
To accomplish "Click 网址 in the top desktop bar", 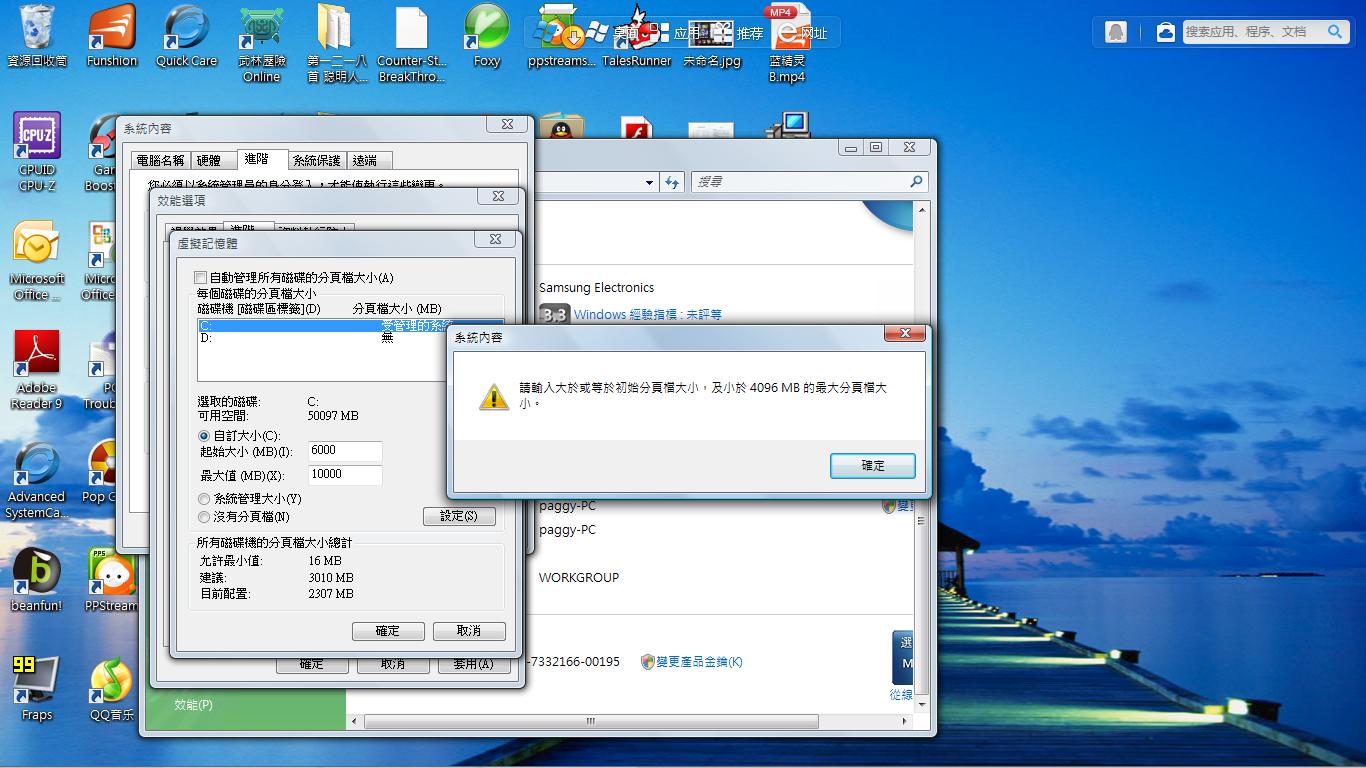I will [x=814, y=33].
